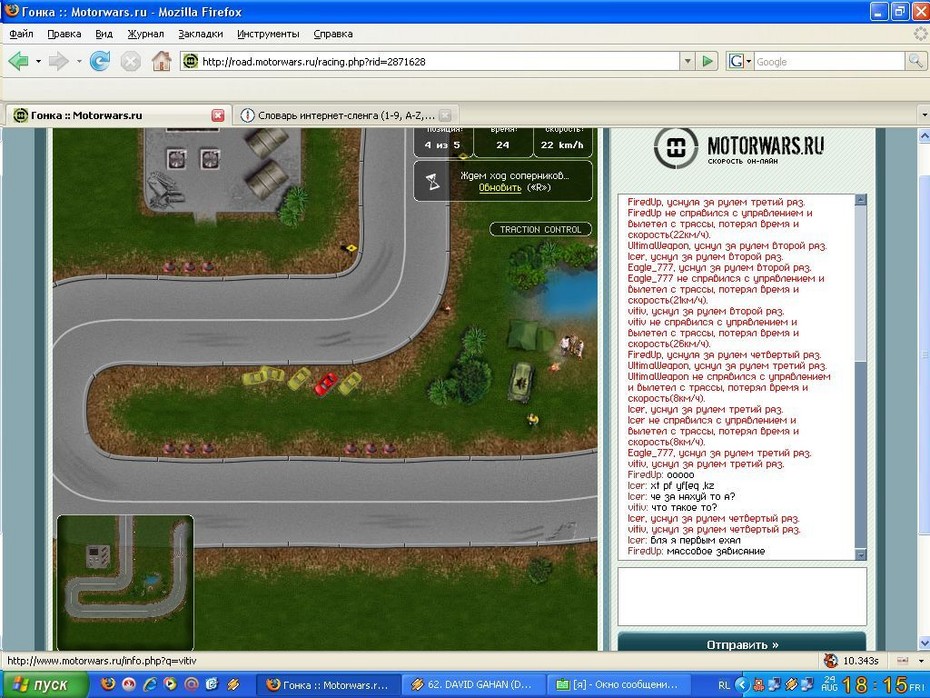The image size is (930, 698).
Task: Click the status bar dropdown arrow at bottom right
Action: click(921, 660)
